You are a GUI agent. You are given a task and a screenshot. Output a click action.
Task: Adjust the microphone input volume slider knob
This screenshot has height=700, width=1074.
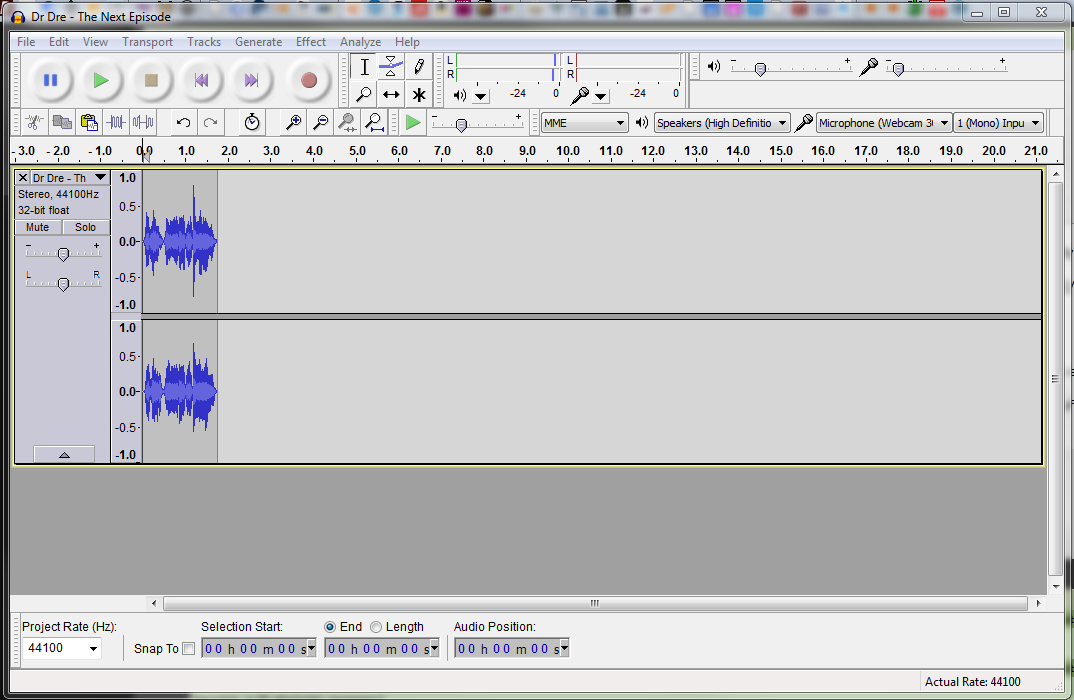pyautogui.click(x=898, y=69)
